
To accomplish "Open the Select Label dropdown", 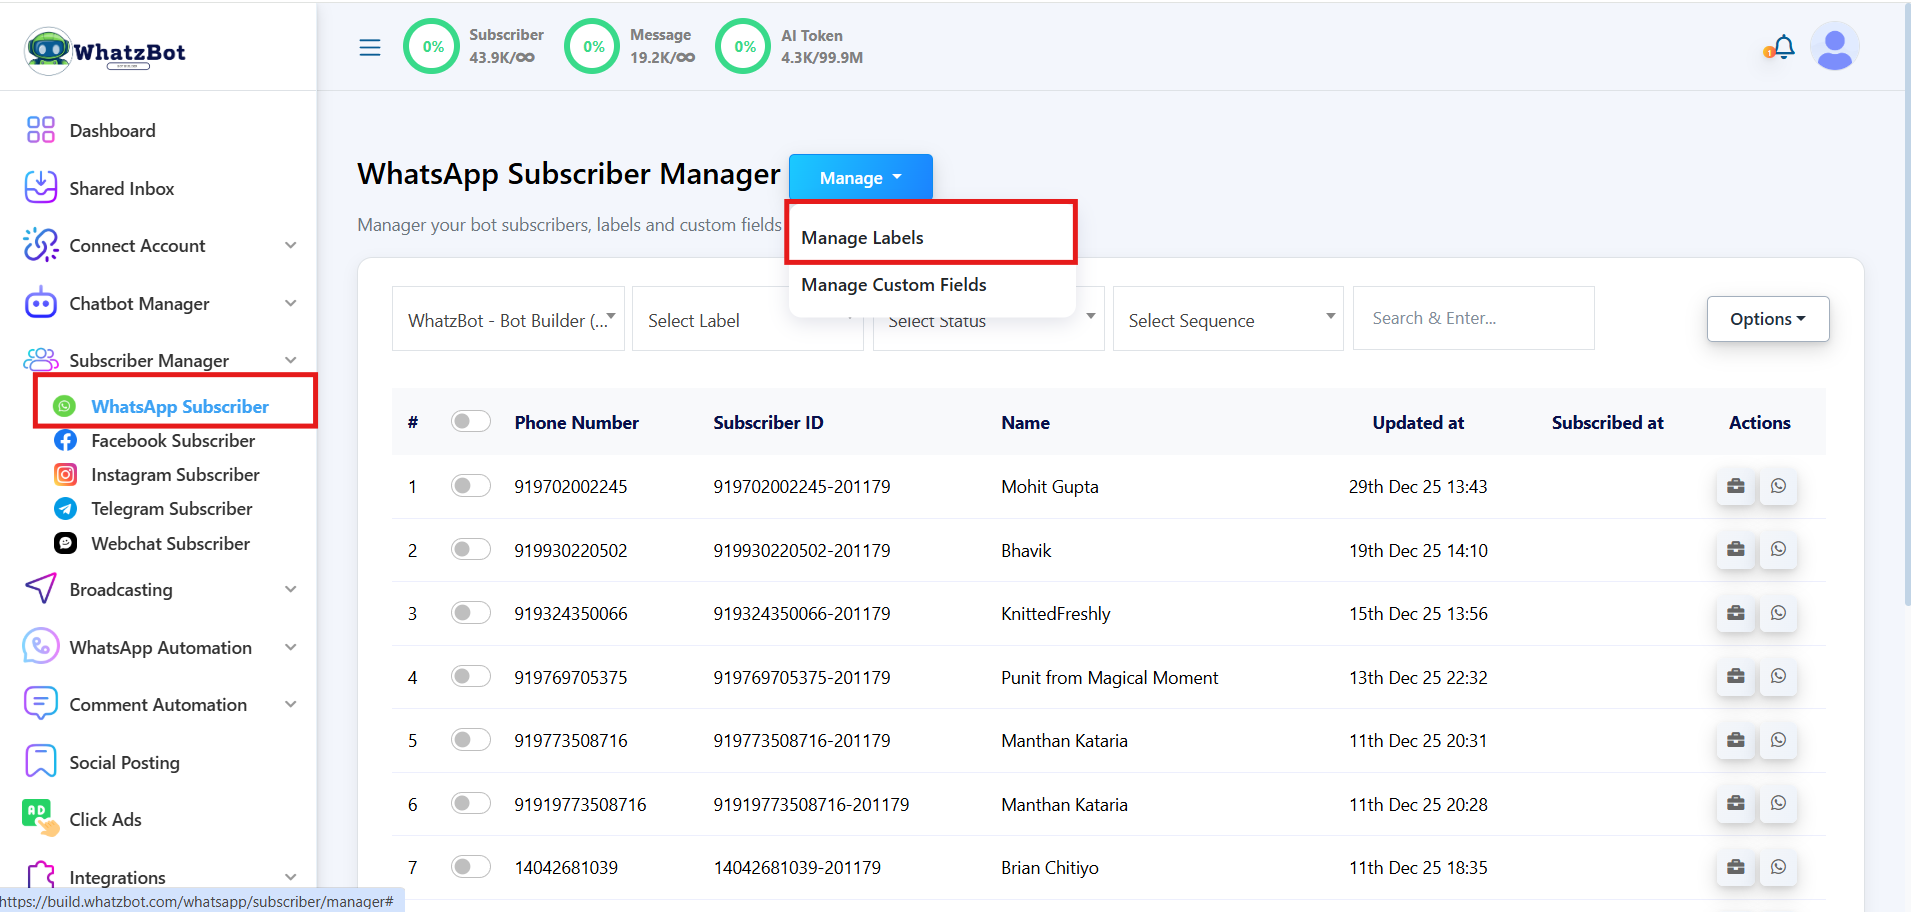I will tap(747, 320).
